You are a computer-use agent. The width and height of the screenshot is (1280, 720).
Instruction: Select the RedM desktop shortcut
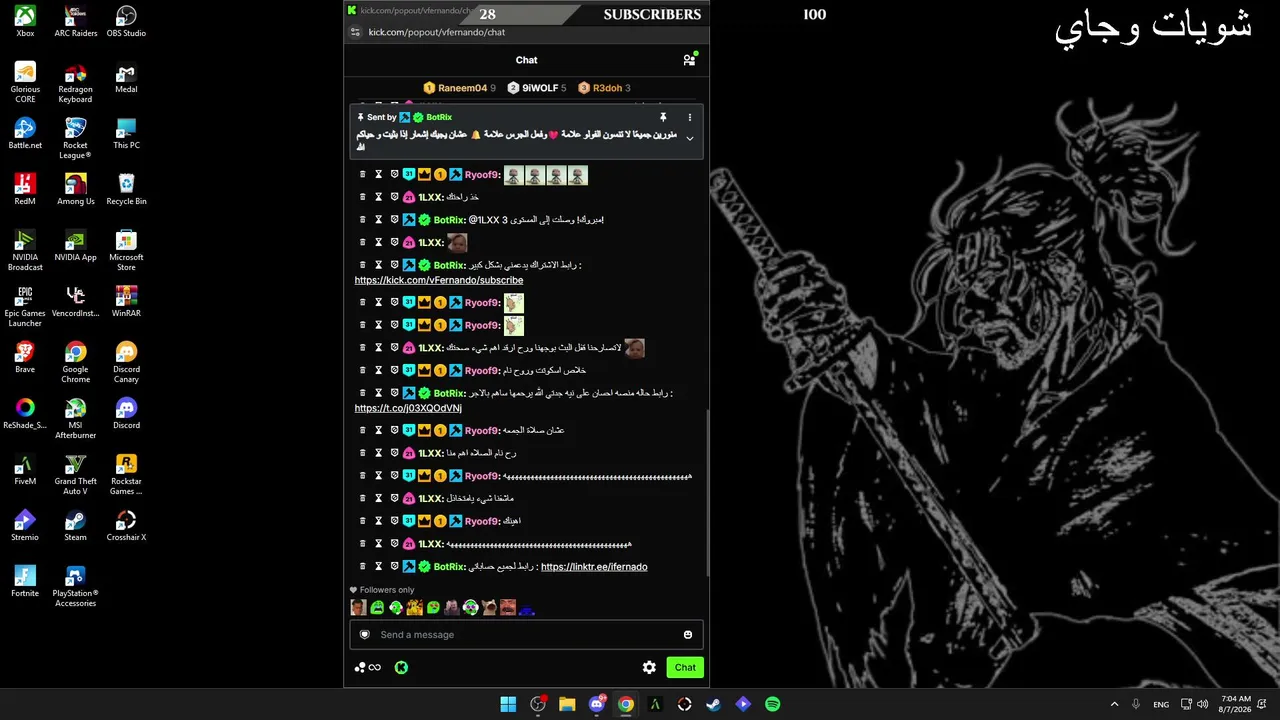click(x=25, y=190)
